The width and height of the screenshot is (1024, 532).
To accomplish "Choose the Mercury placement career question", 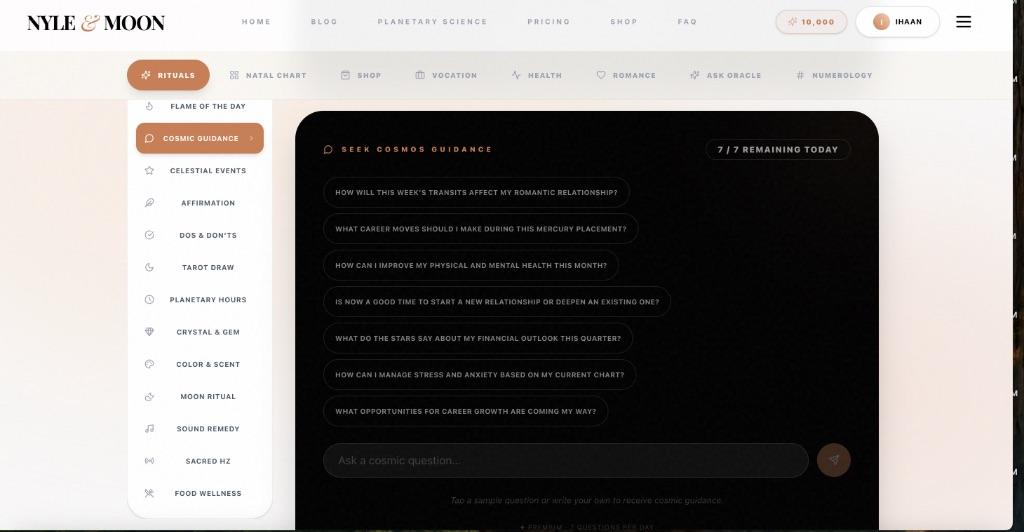I will [481, 229].
